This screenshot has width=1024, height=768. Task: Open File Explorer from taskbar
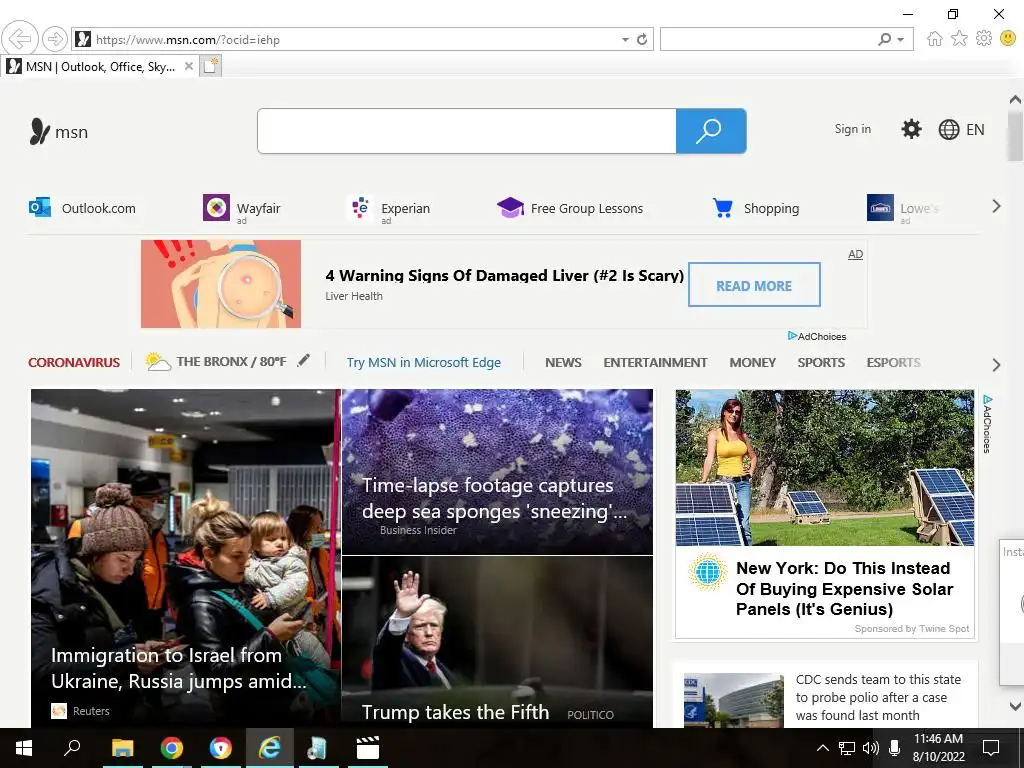pyautogui.click(x=122, y=748)
